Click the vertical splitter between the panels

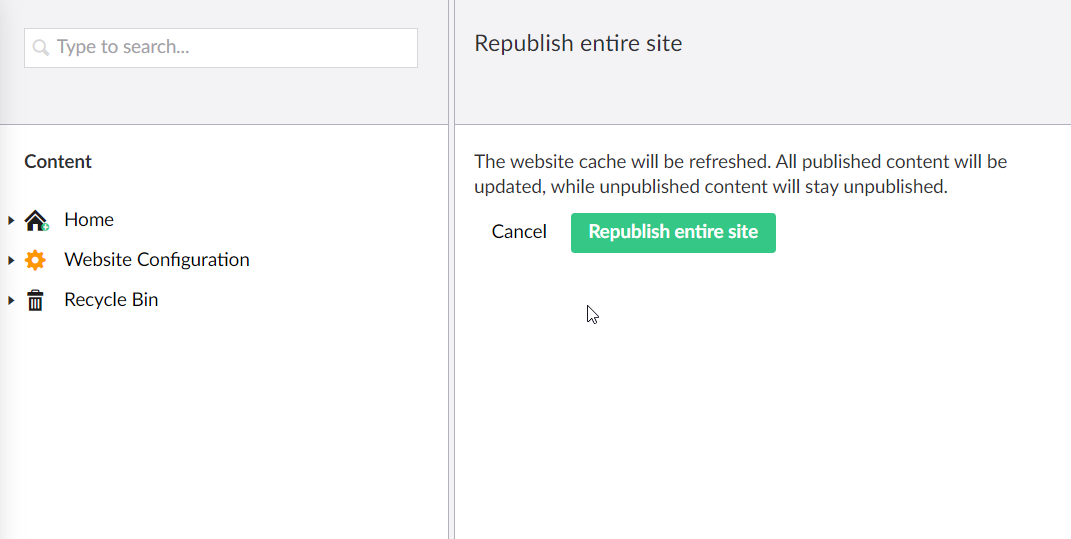click(x=451, y=269)
